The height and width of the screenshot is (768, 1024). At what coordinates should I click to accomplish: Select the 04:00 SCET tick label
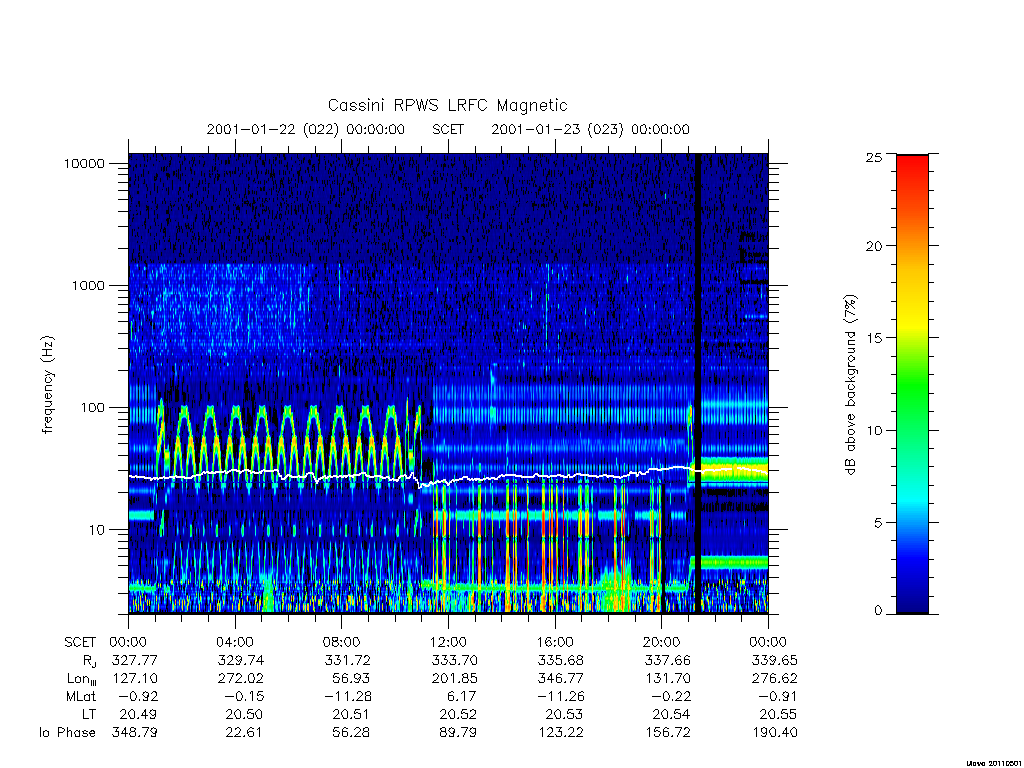tap(235, 643)
